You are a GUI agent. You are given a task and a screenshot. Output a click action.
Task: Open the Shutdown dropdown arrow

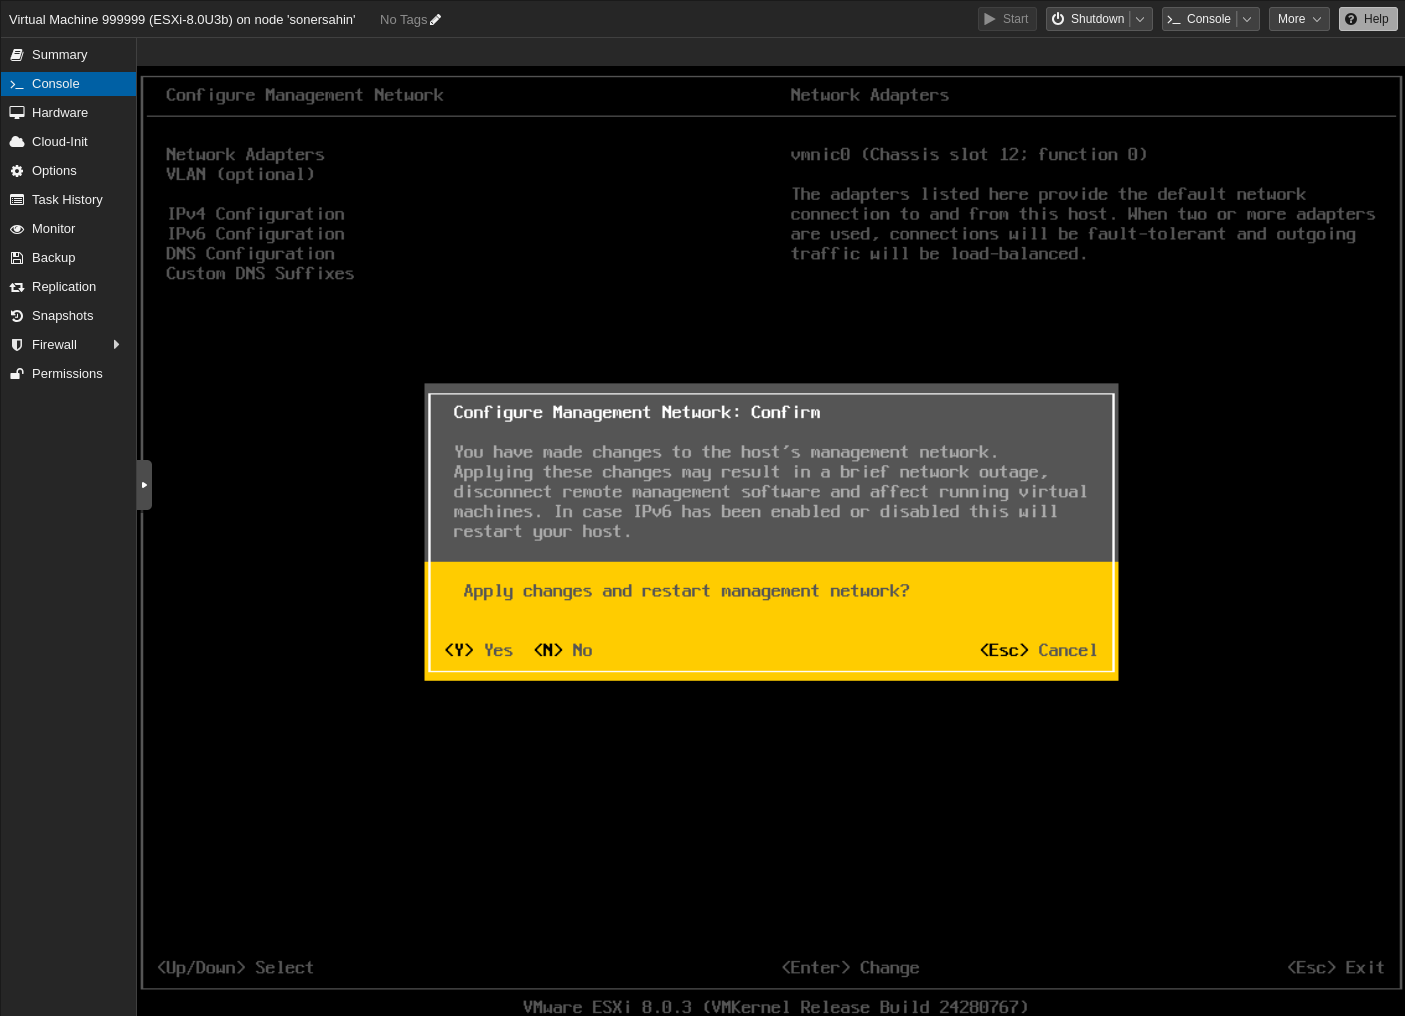pyautogui.click(x=1140, y=18)
